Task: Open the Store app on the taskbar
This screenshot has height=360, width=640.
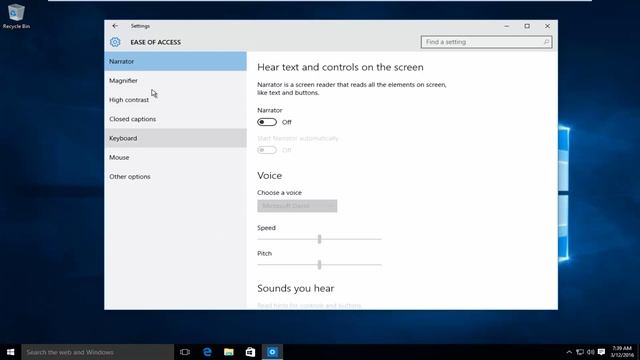Action: pyautogui.click(x=250, y=352)
